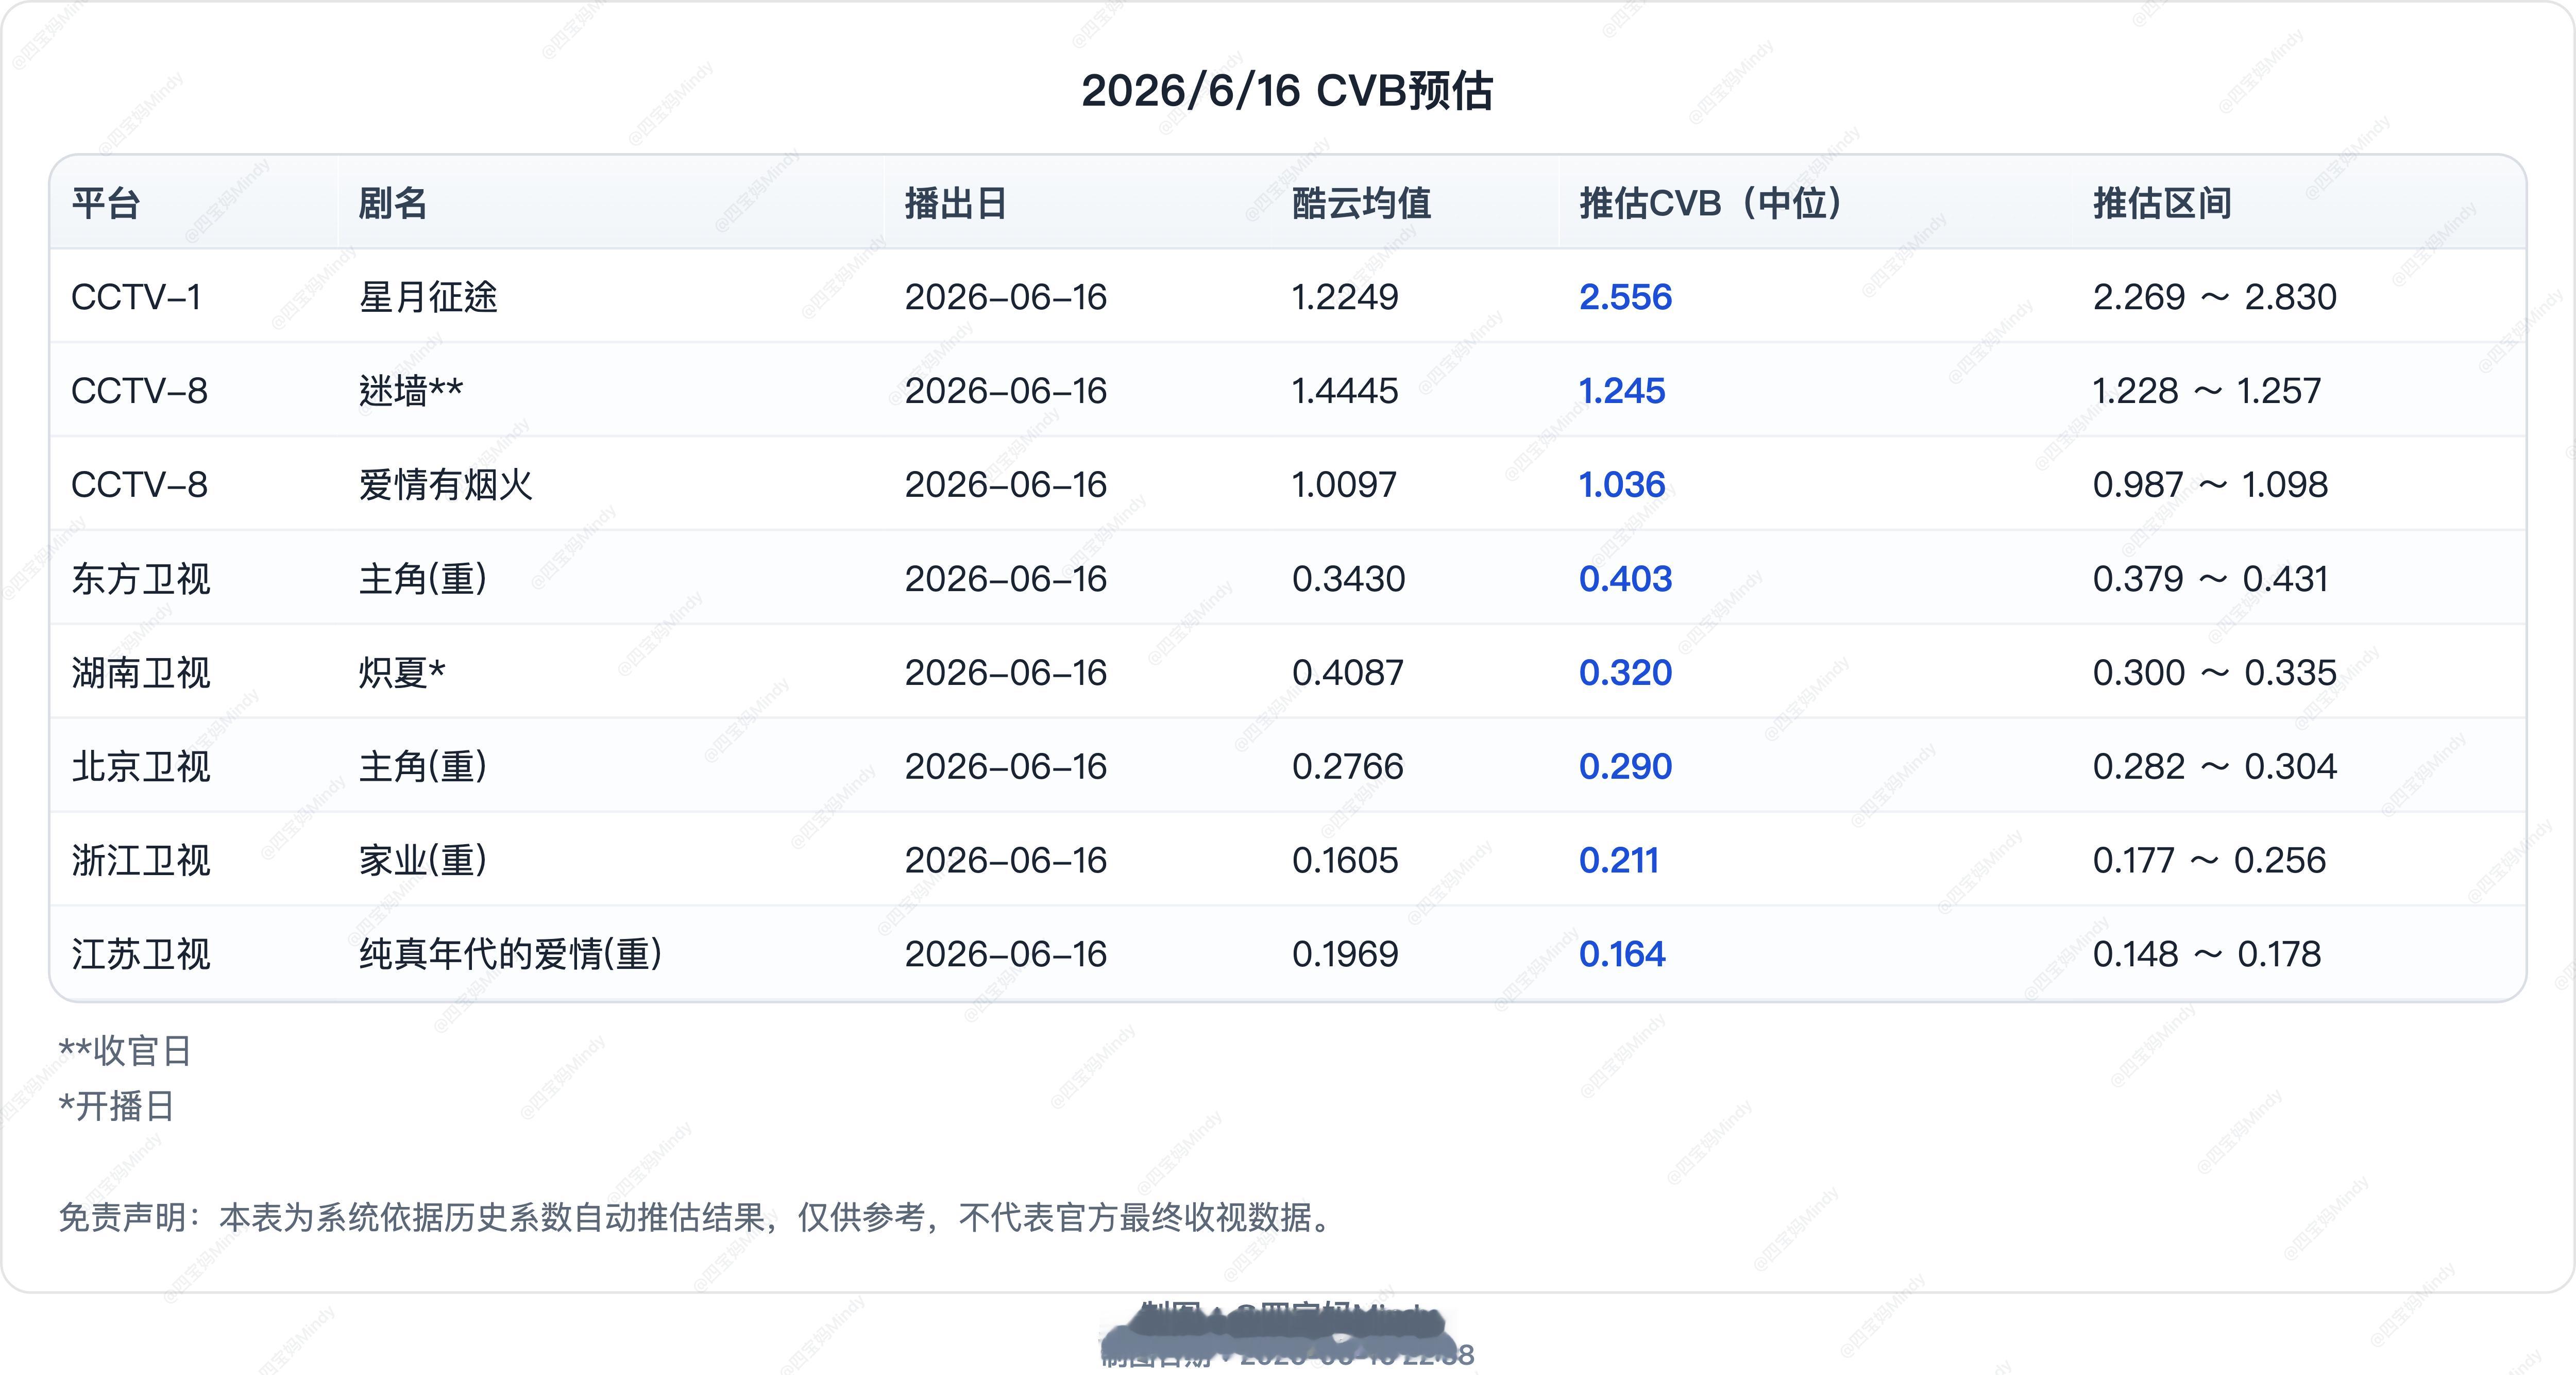Select the estimated CVB 1.245
The height and width of the screenshot is (1375, 2576).
point(1622,391)
